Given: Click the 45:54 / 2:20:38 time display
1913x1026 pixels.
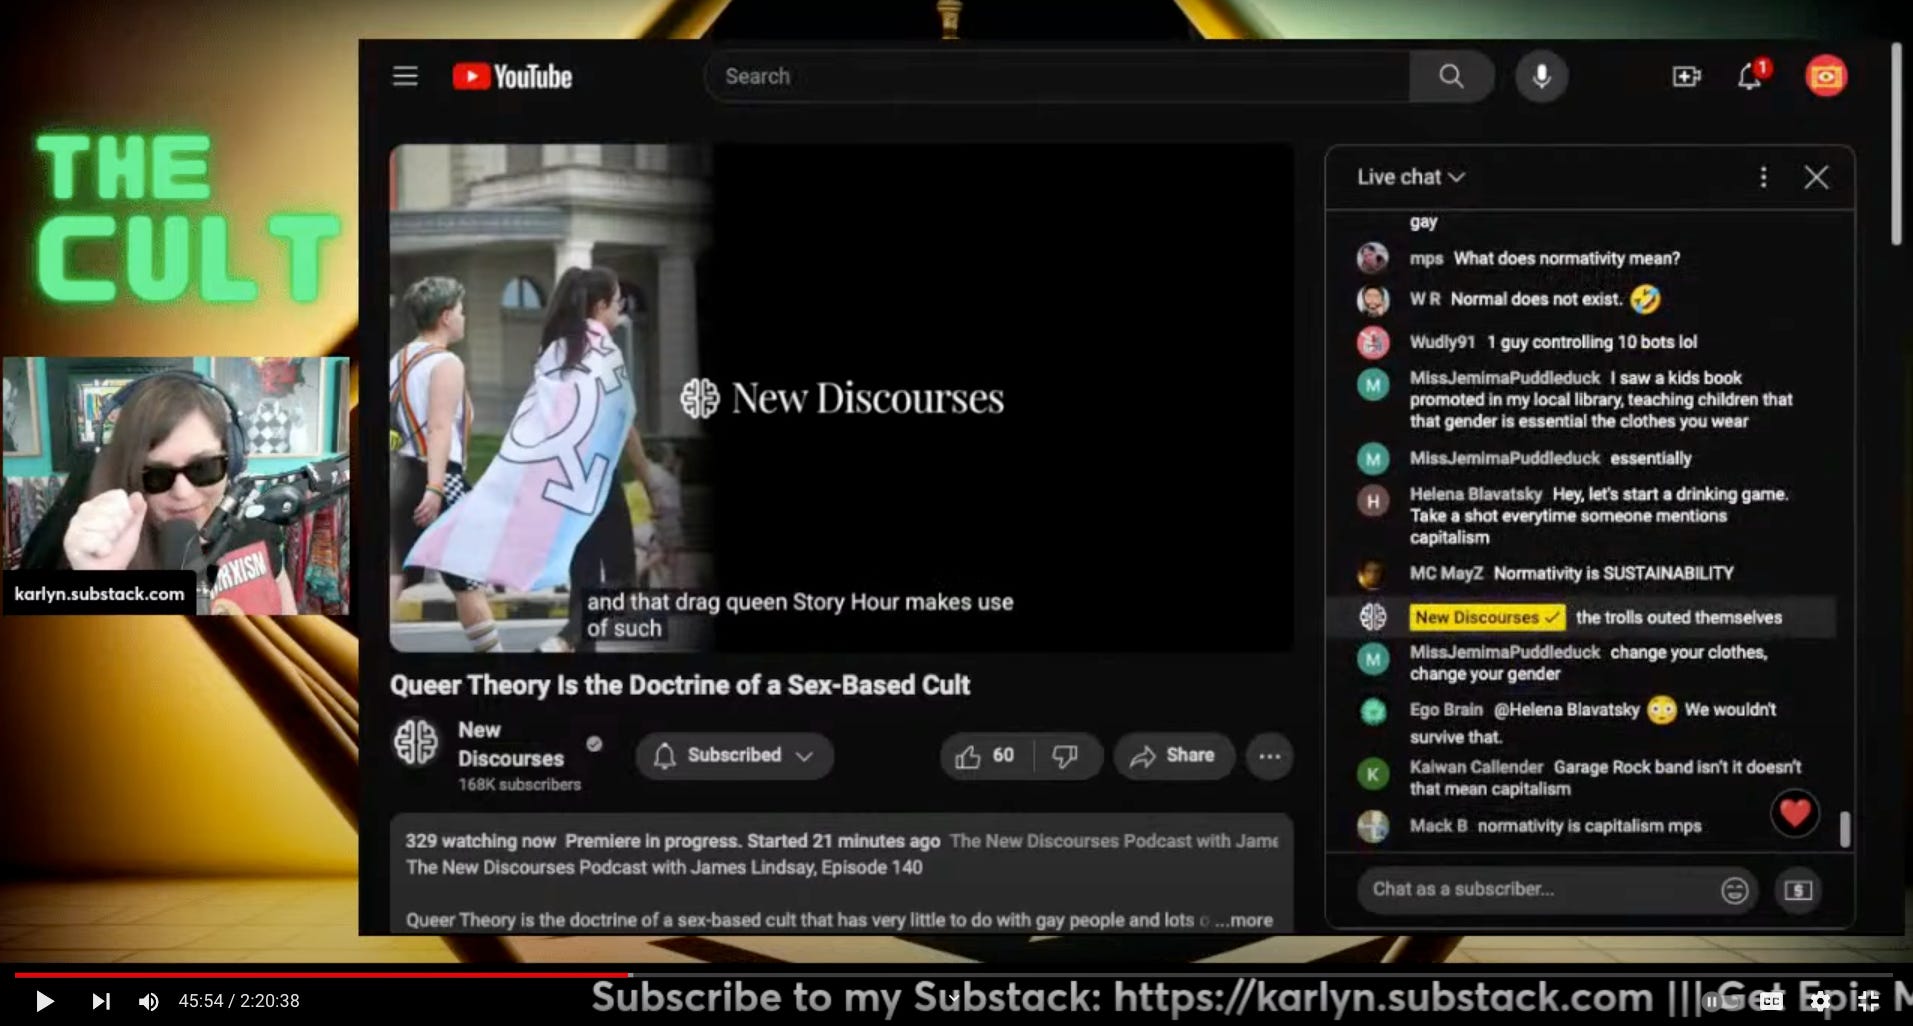Looking at the screenshot, I should point(239,1001).
